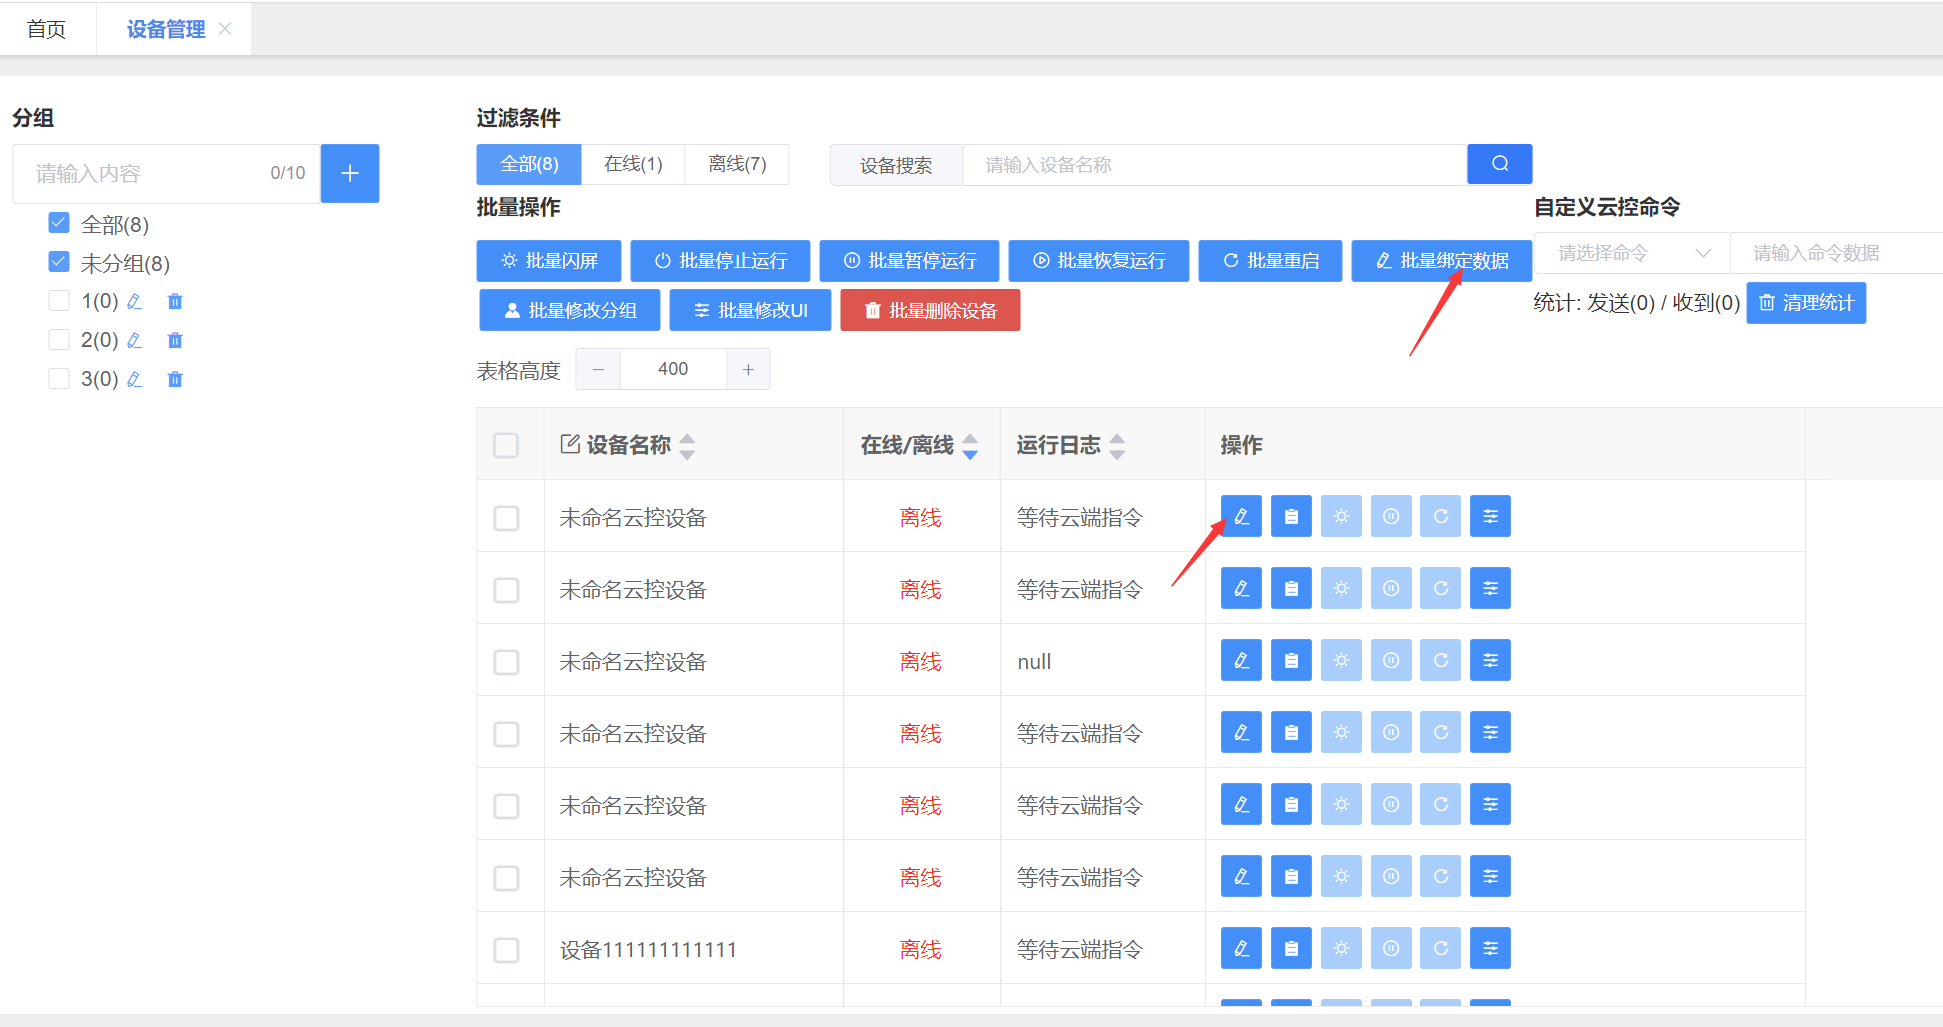1943x1027 pixels.
Task: Sort table by 设备名称 column
Action: [x=687, y=446]
